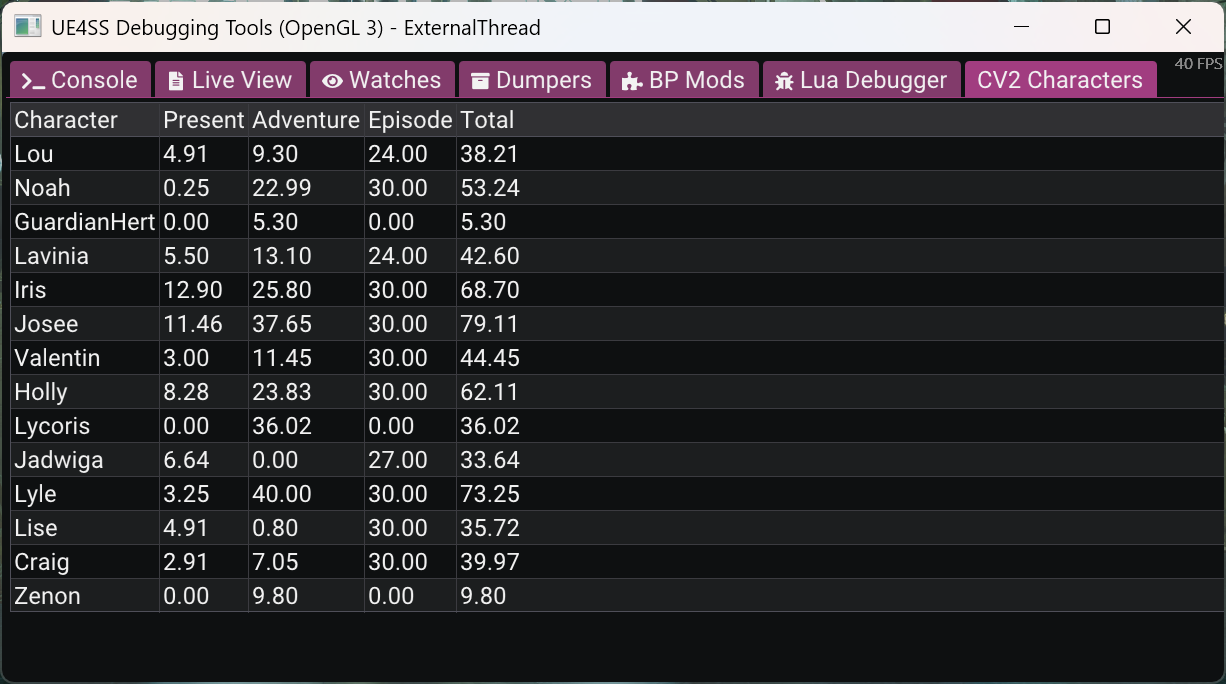Click the Character column header
This screenshot has width=1226, height=684.
66,120
